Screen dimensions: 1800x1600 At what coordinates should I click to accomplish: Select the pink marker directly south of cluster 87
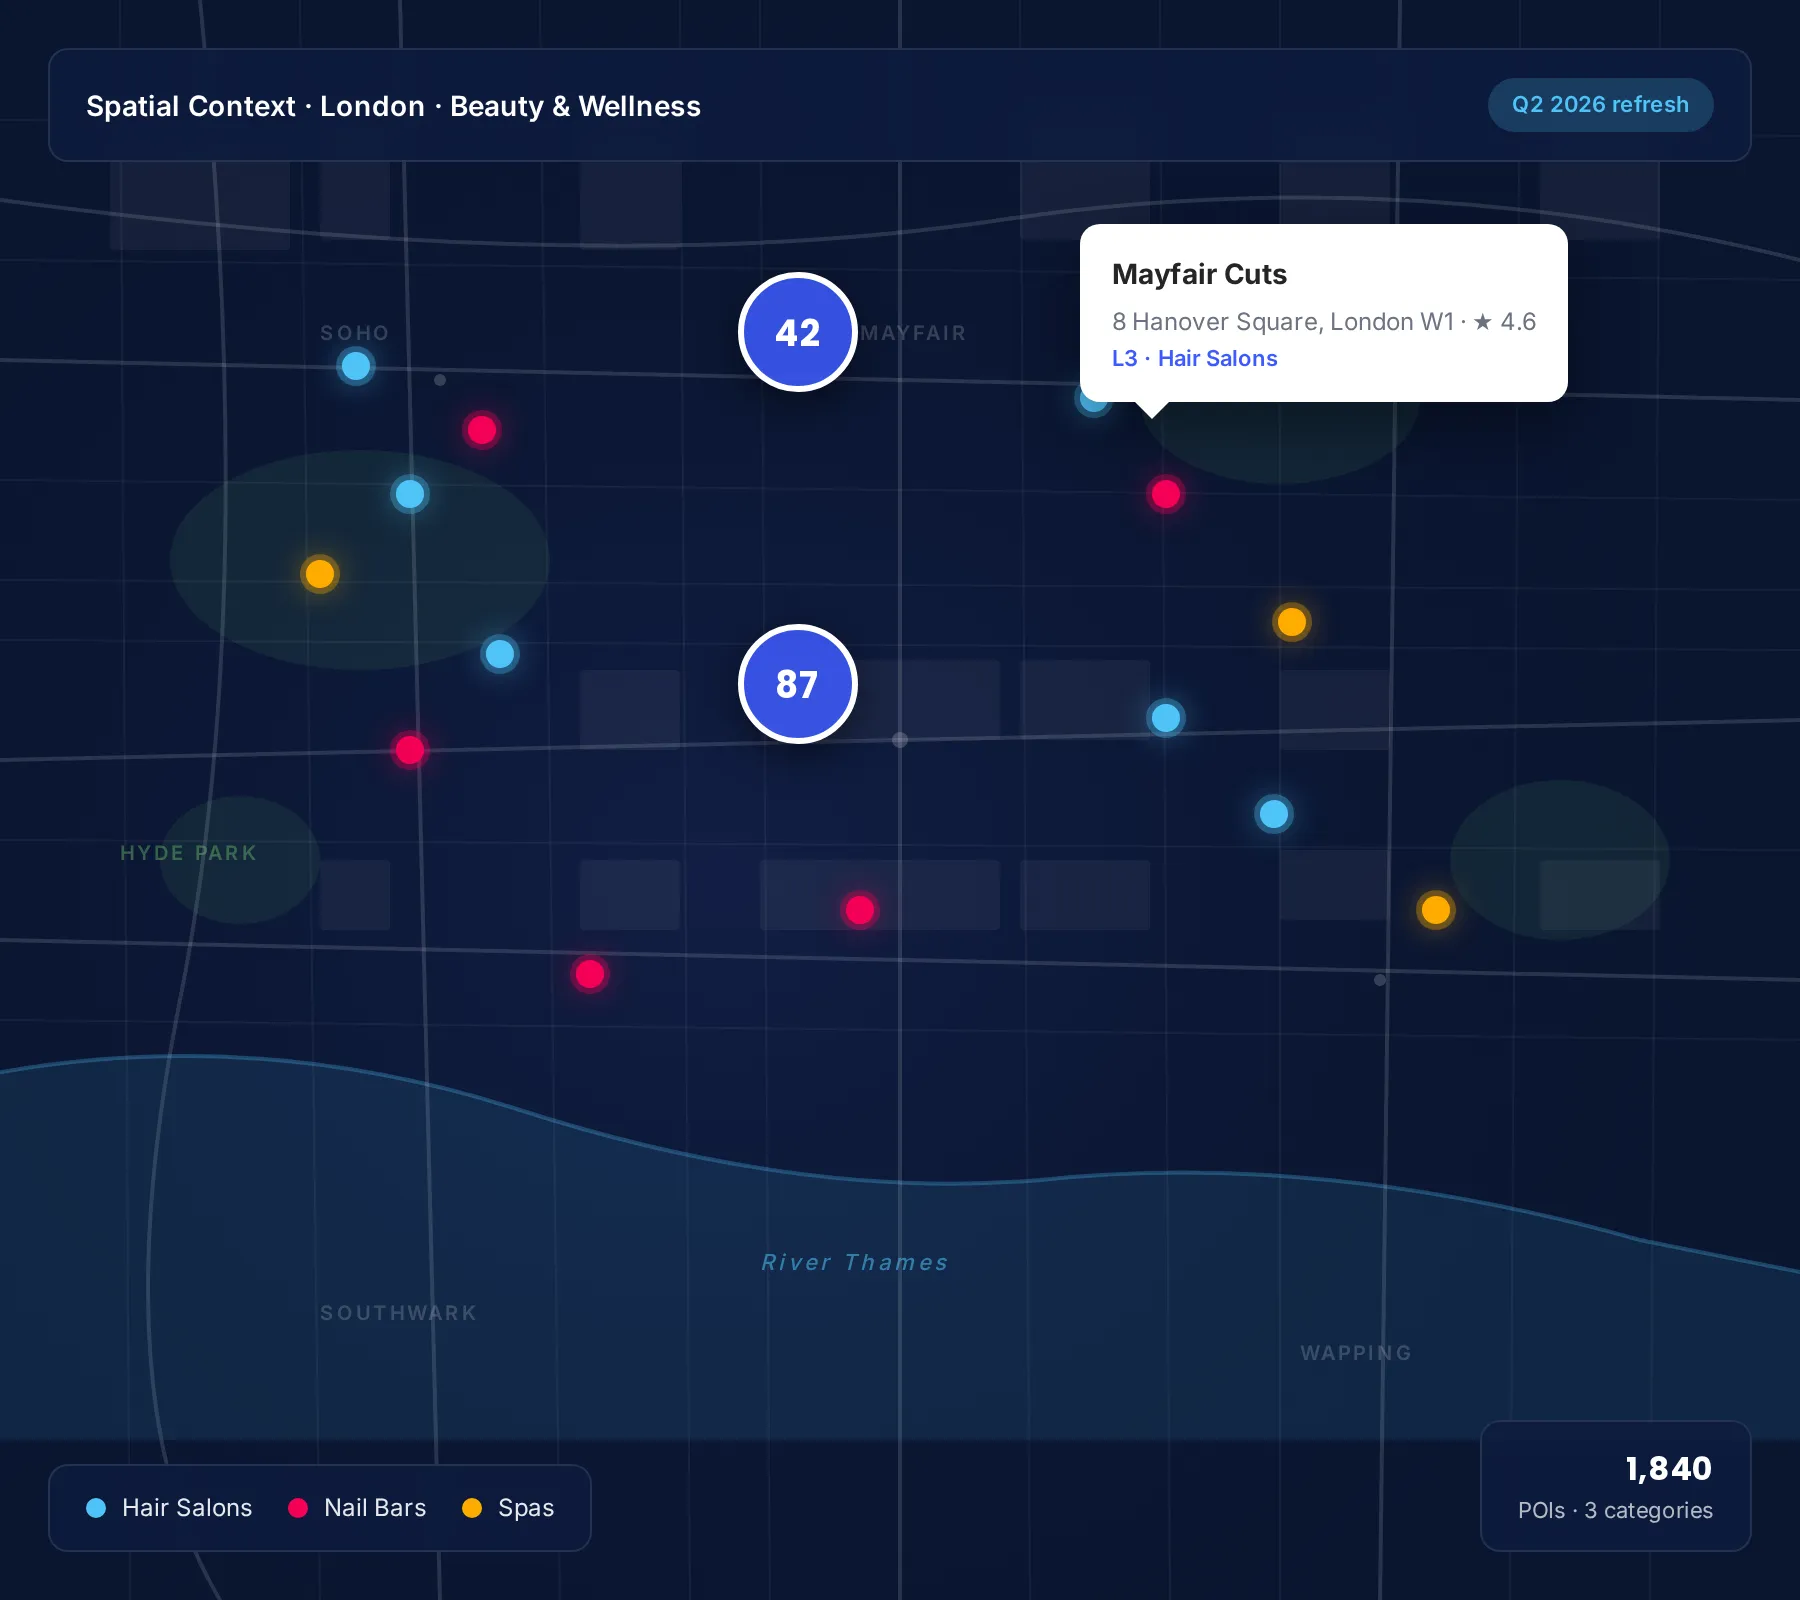pyautogui.click(x=860, y=910)
